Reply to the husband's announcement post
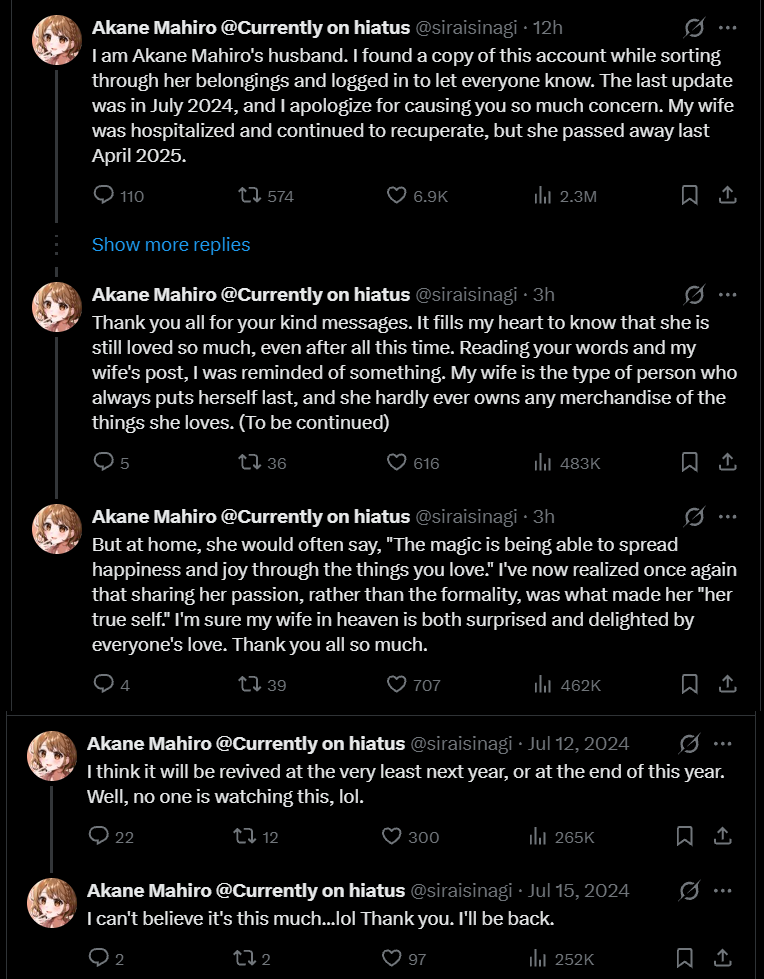 [104, 195]
